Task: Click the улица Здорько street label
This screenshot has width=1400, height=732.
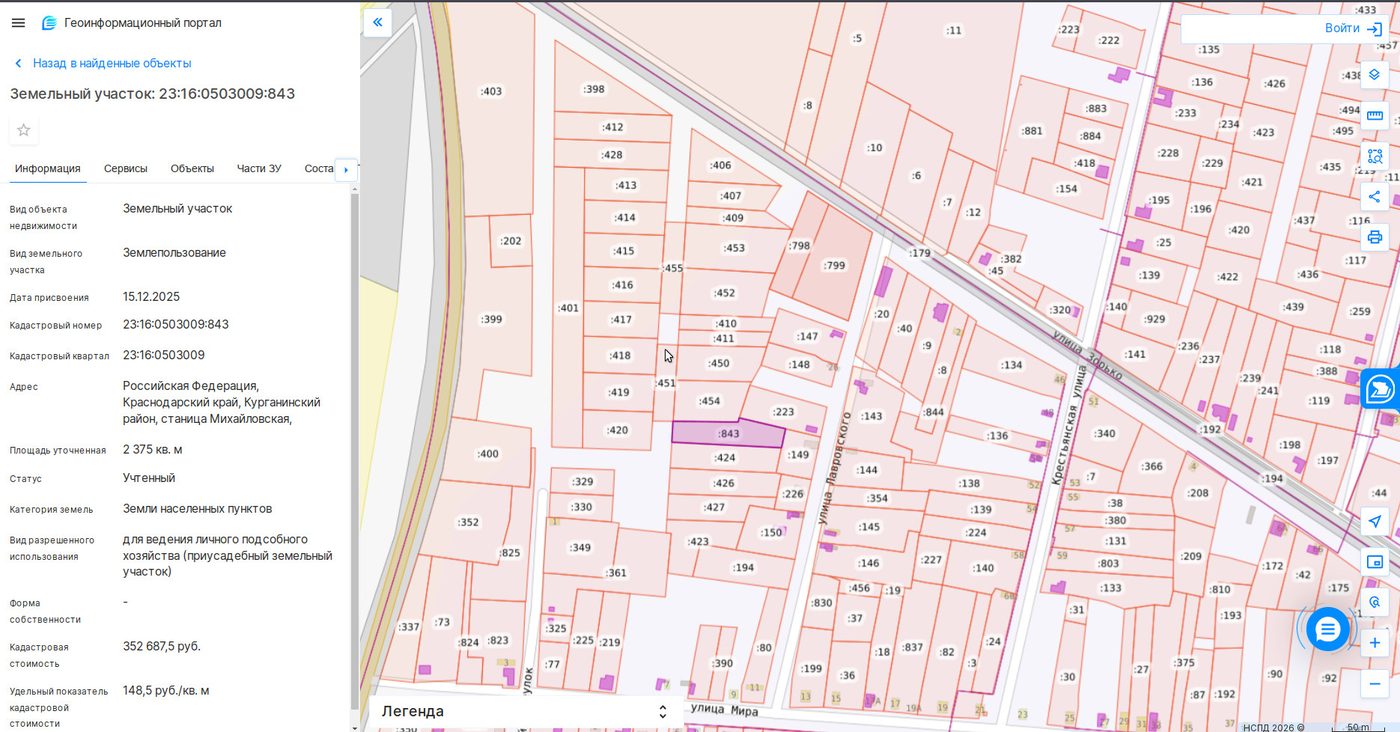Action: pyautogui.click(x=1087, y=355)
